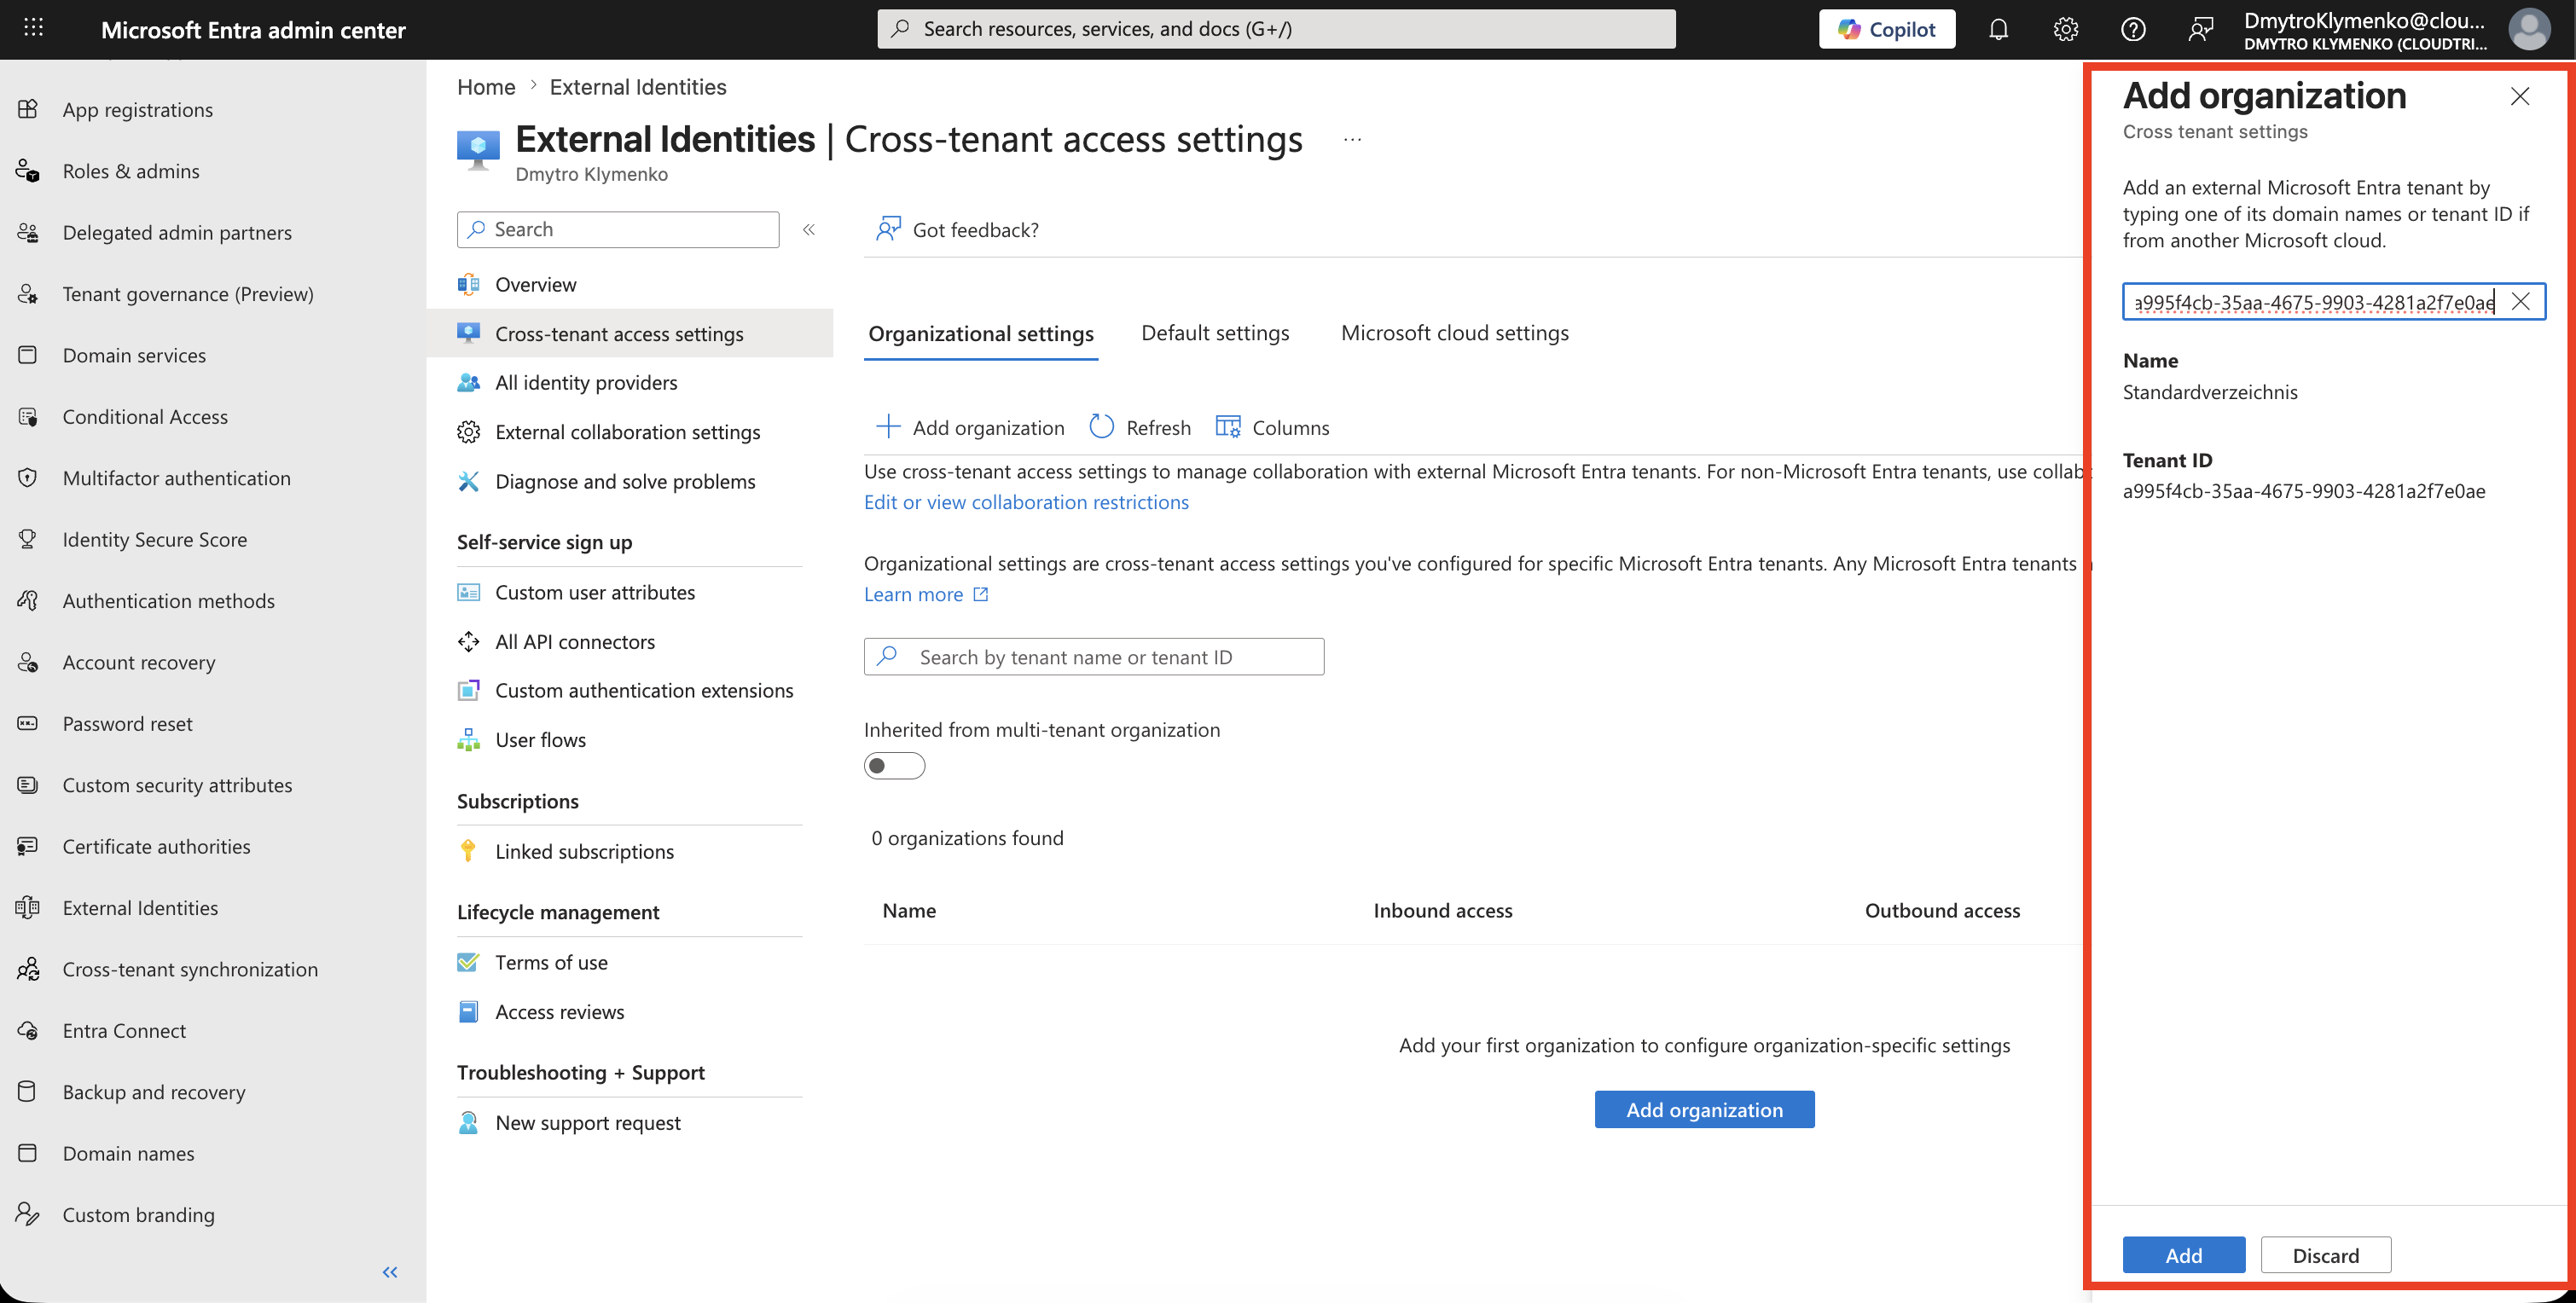Open Custom authentication extensions
The height and width of the screenshot is (1303, 2576).
644,690
